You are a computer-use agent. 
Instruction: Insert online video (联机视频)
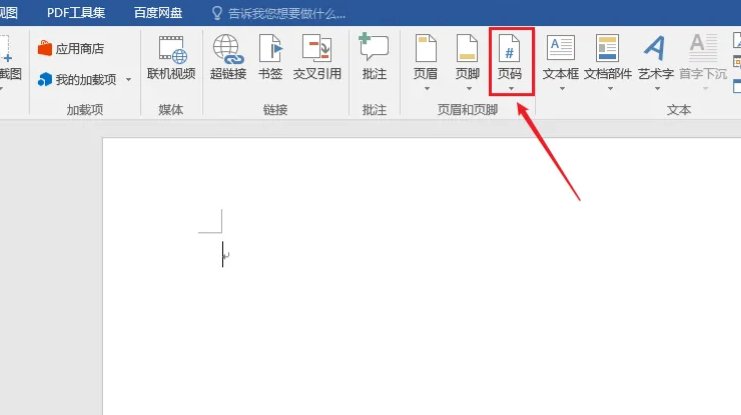(171, 57)
